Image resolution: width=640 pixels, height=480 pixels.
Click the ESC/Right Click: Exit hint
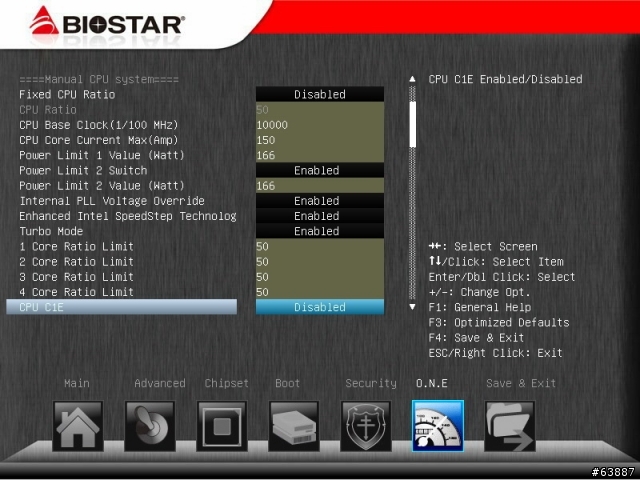pos(496,353)
